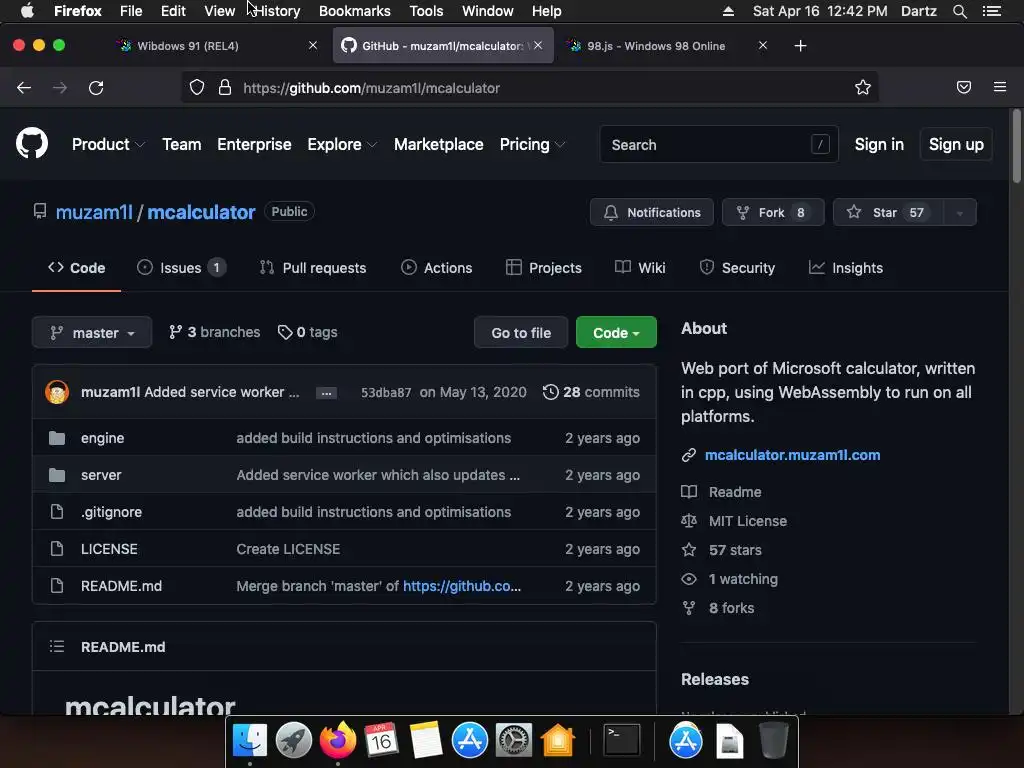Expand the commit message ellipsis button
The height and width of the screenshot is (768, 1024).
(326, 392)
